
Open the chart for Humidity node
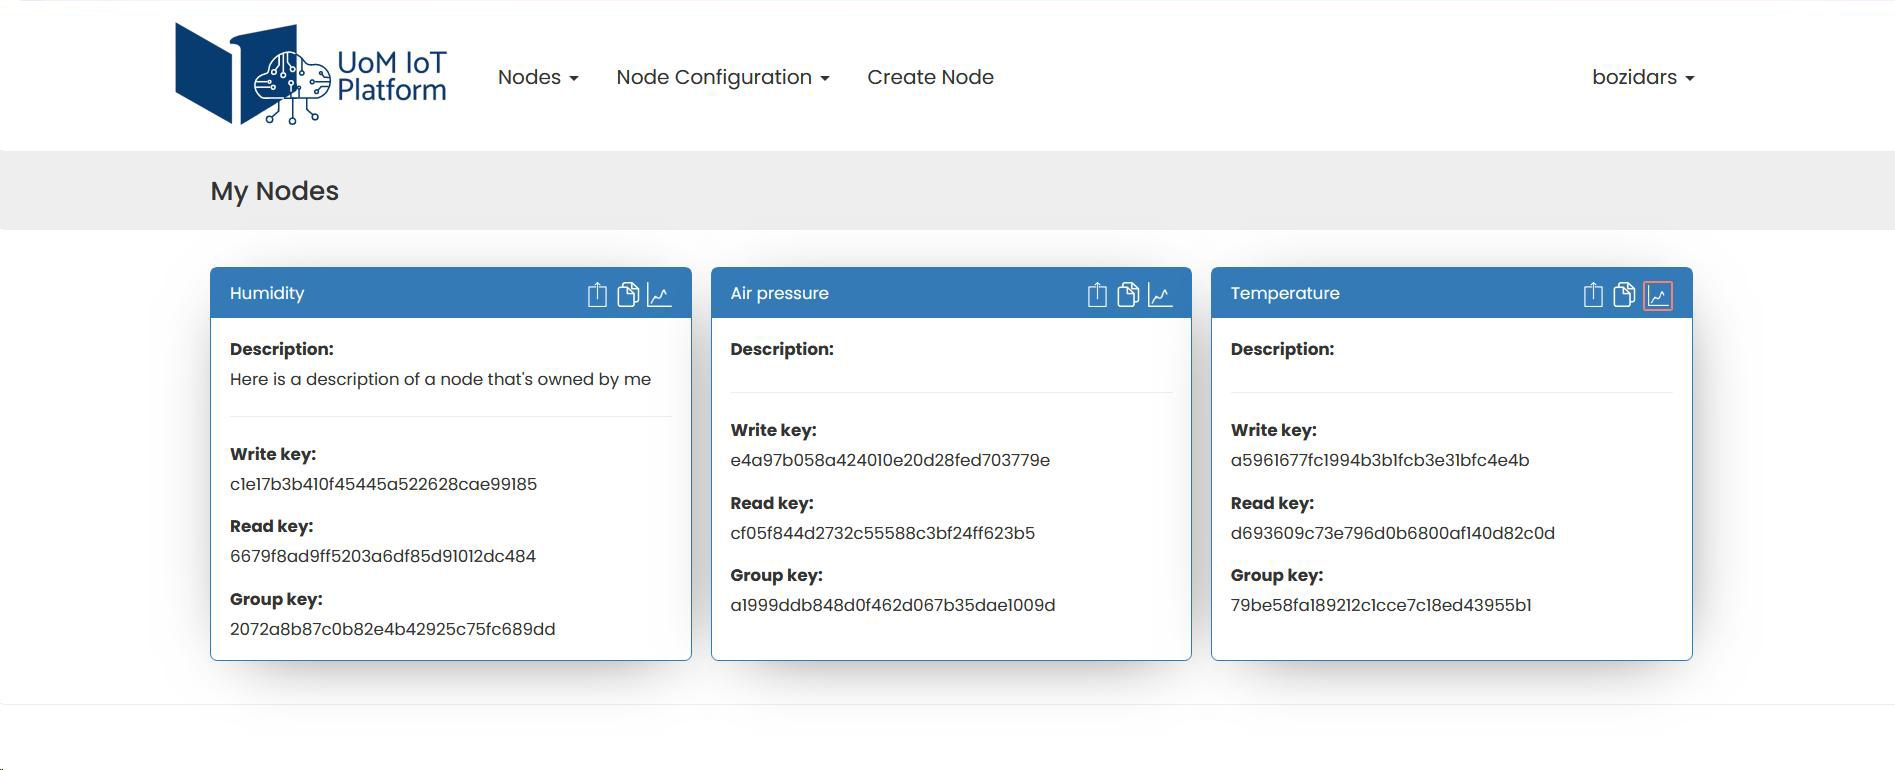(659, 295)
